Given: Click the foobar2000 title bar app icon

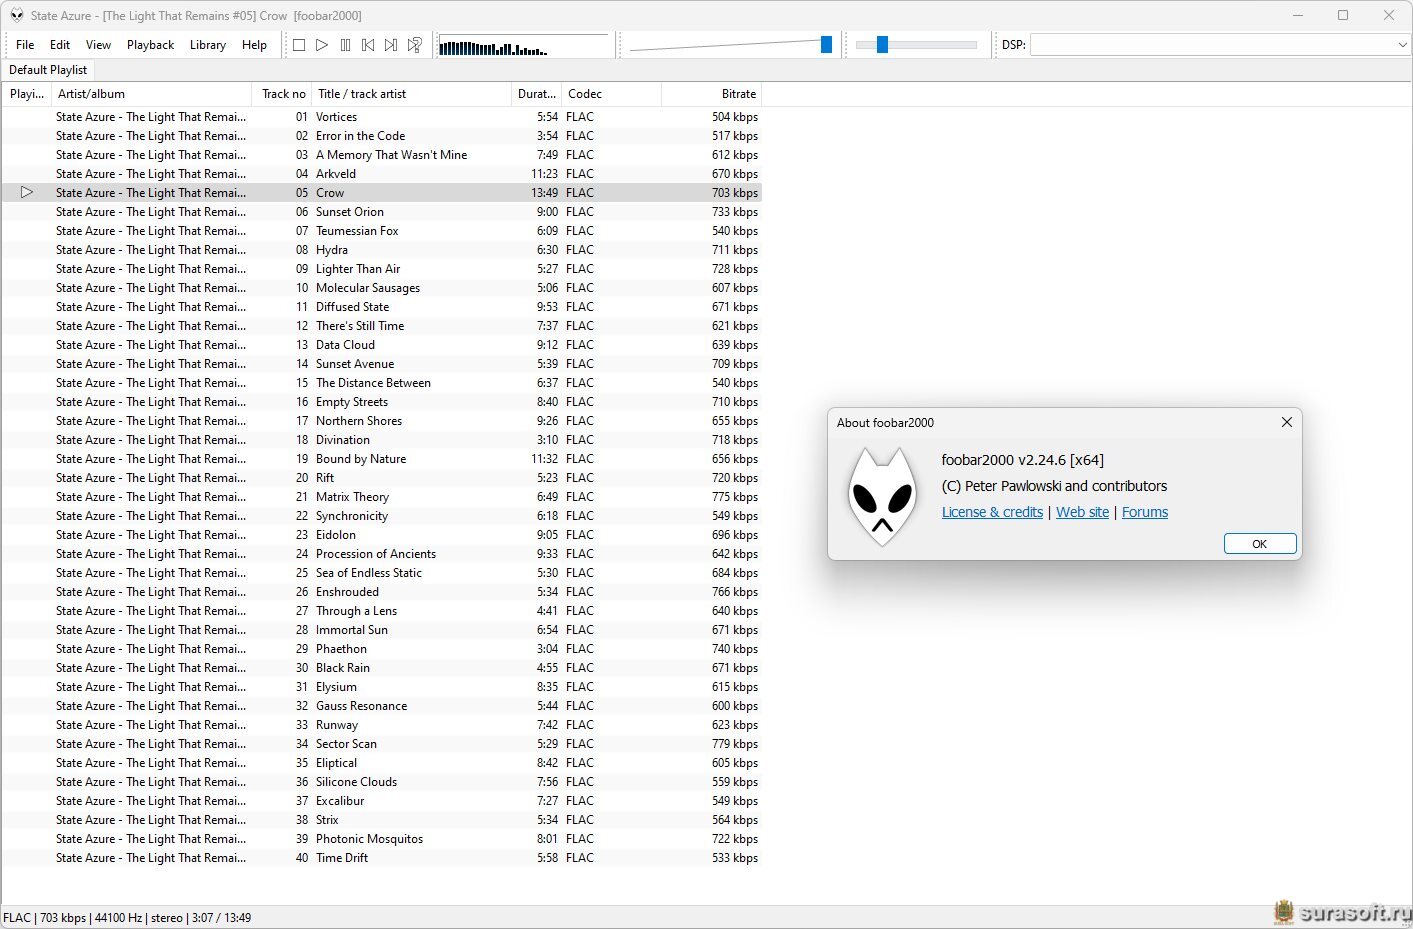Looking at the screenshot, I should (x=16, y=15).
